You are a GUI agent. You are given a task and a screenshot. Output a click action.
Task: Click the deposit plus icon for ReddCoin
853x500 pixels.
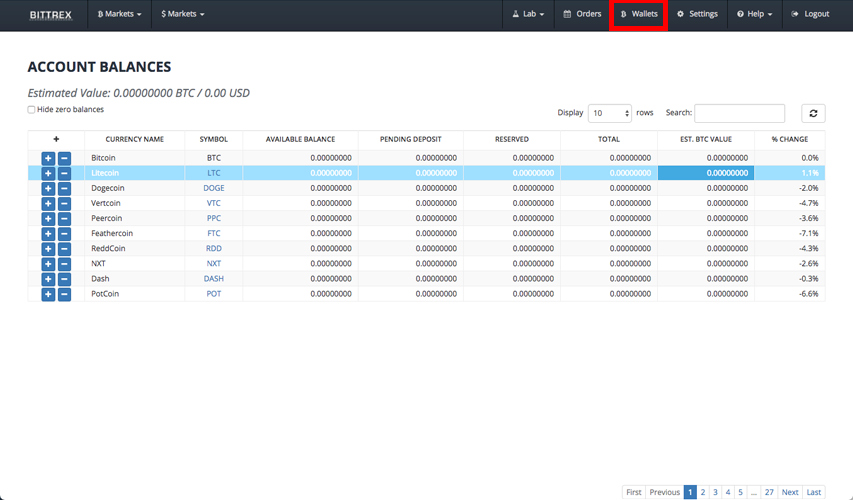pyautogui.click(x=48, y=249)
